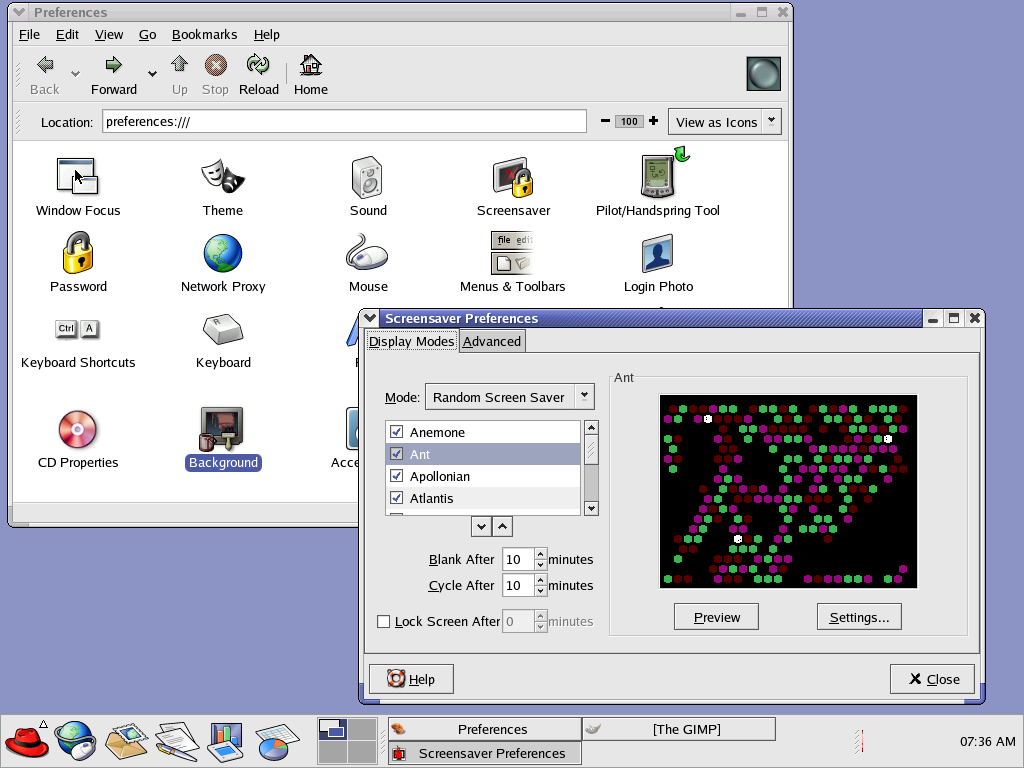Open the Theme preferences icon
Image resolution: width=1024 pixels, height=768 pixels.
[x=223, y=176]
